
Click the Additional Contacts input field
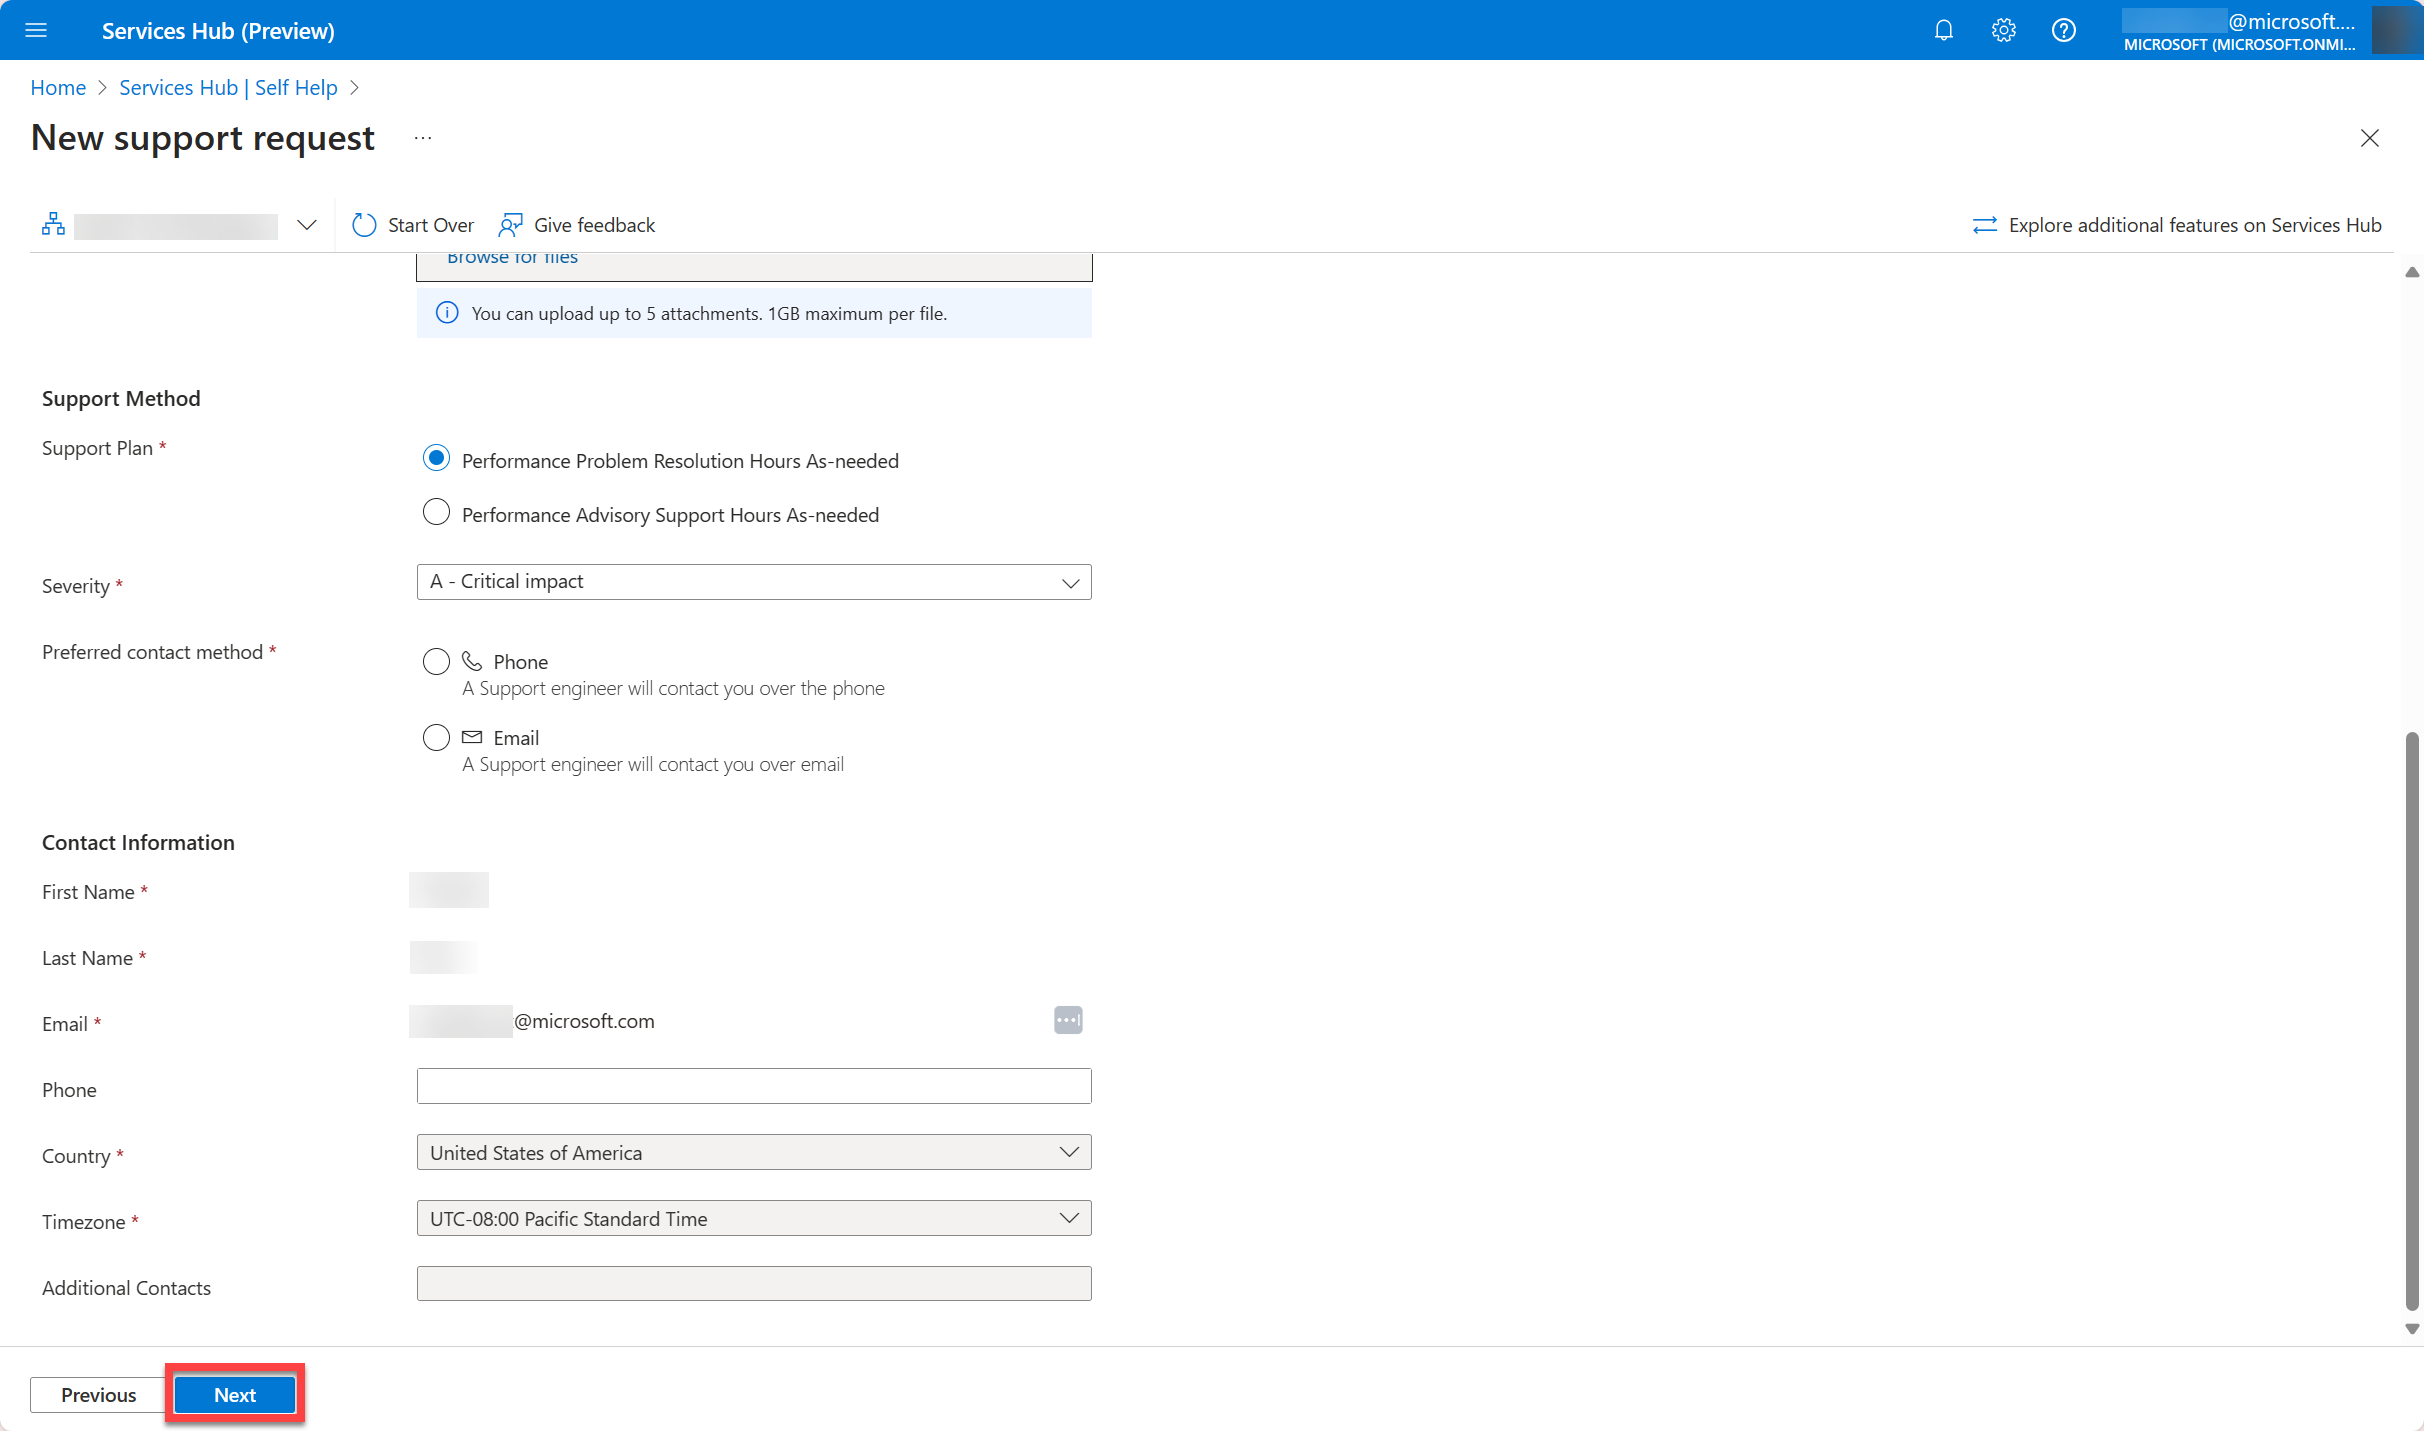[755, 1283]
